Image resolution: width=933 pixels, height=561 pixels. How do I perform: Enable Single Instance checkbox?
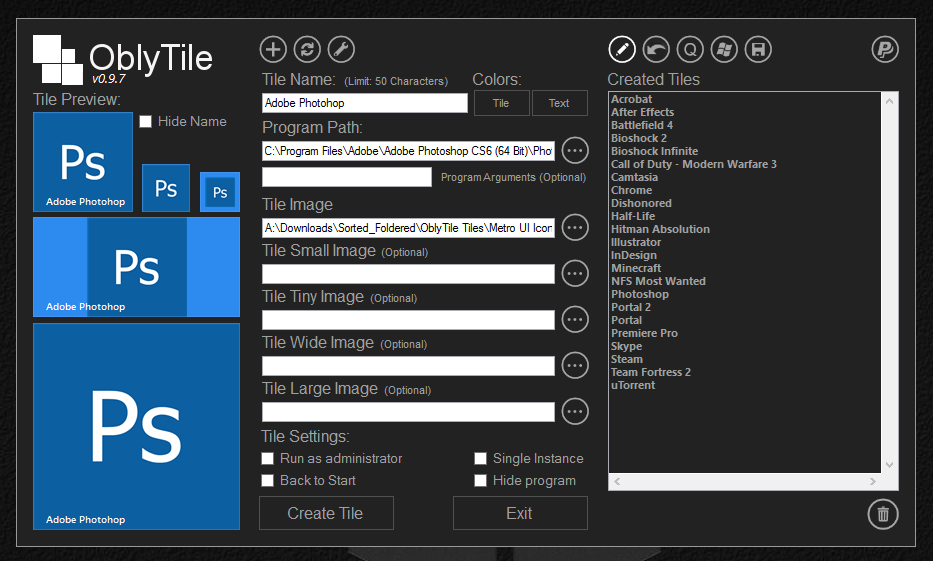click(x=480, y=459)
